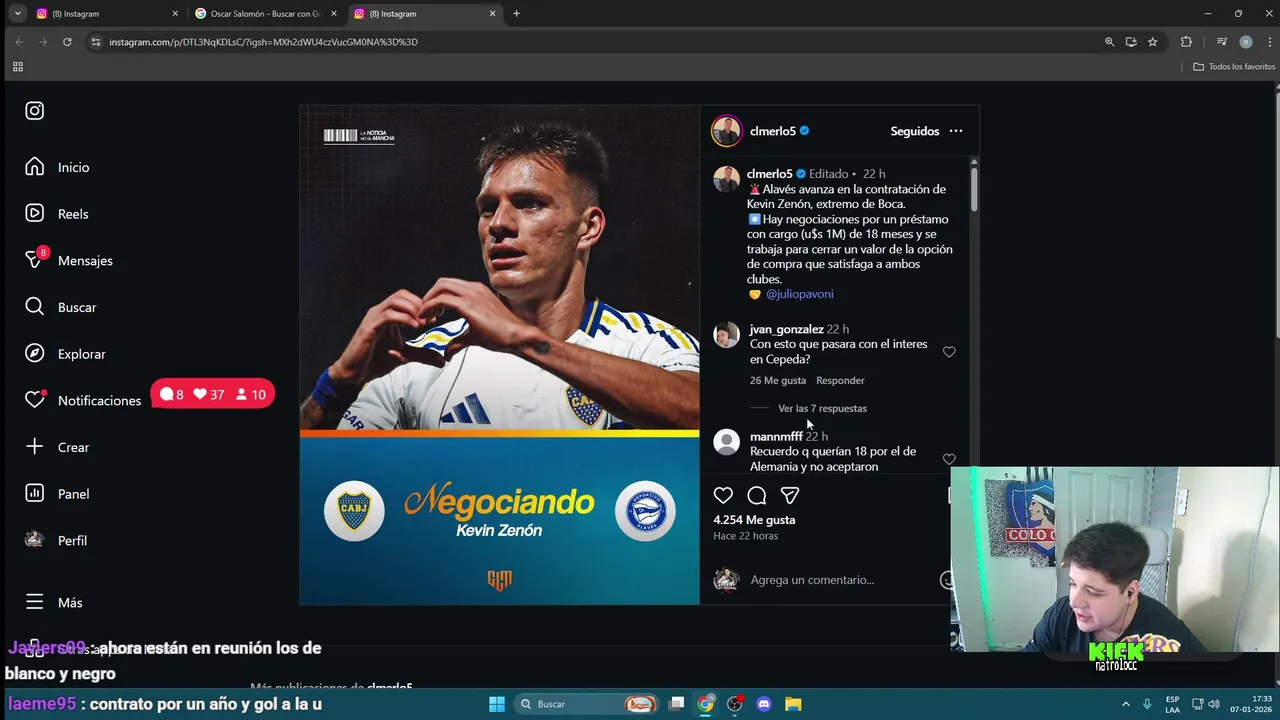Click the Kevin Zenón post image
Screen dimensions: 1280x720
coord(499,355)
